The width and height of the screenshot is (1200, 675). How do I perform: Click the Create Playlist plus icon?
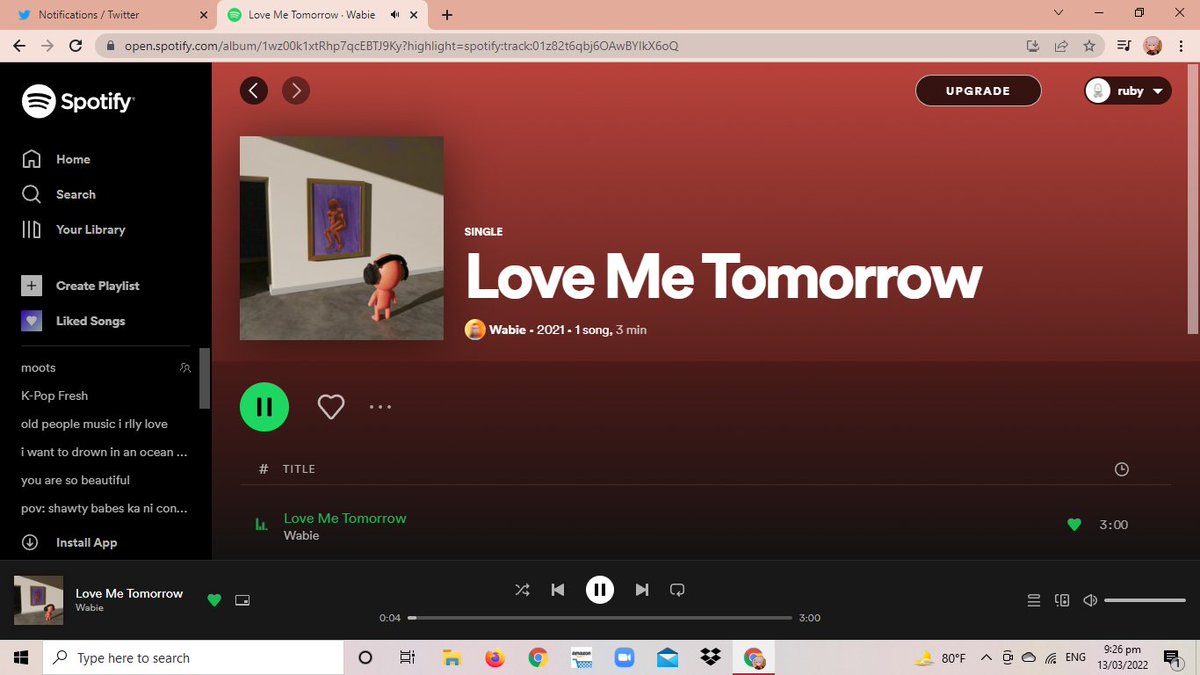[x=32, y=286]
